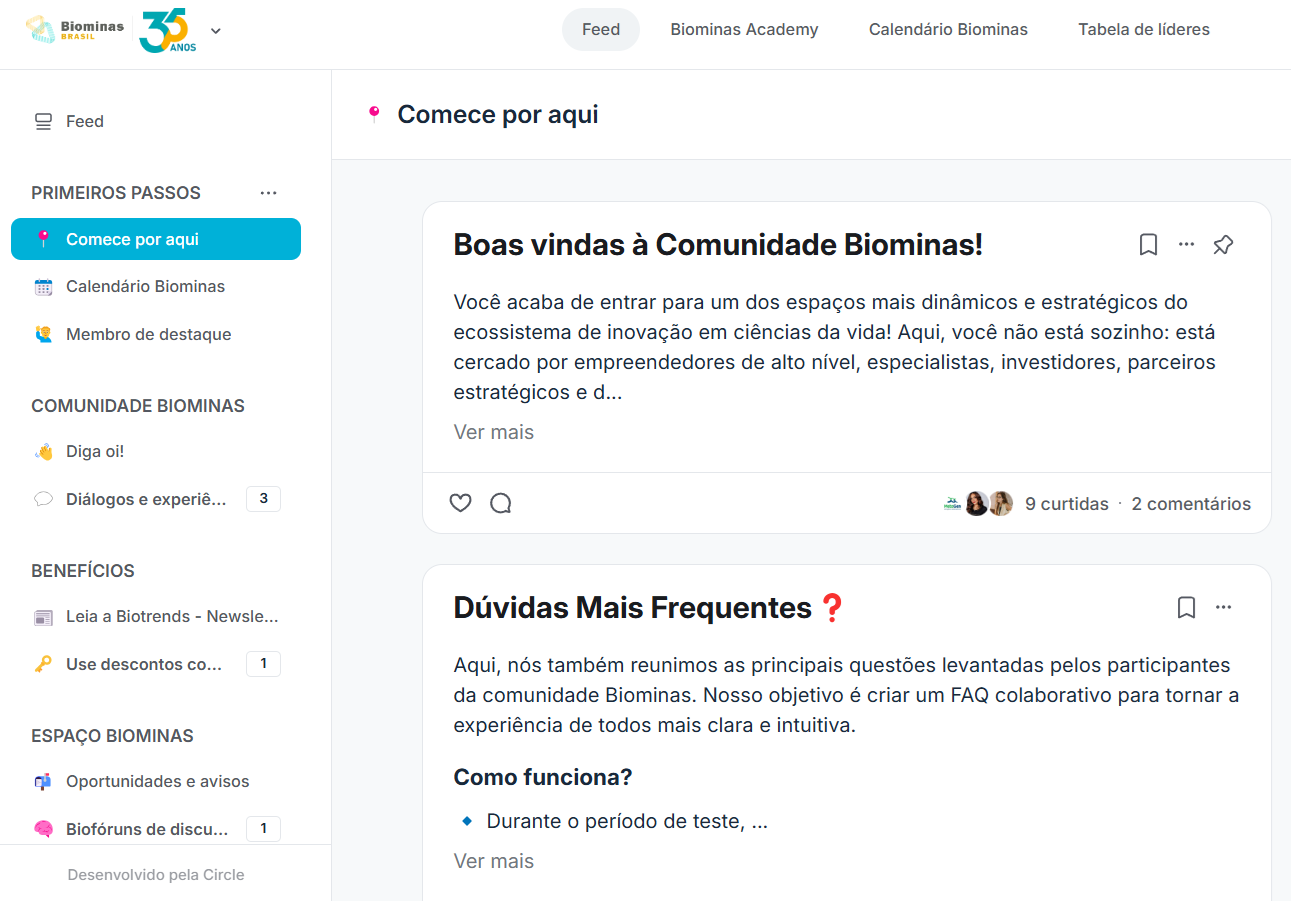
Task: Bookmark the Boas vindas post
Action: point(1148,244)
